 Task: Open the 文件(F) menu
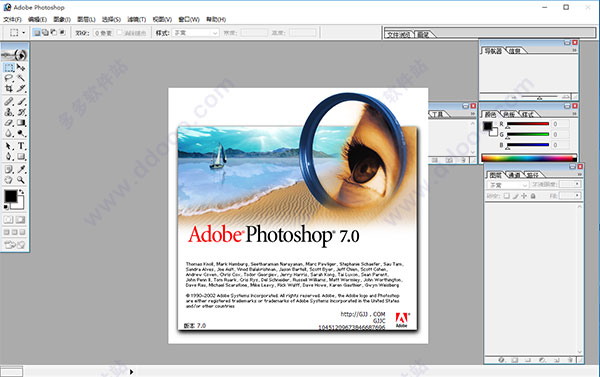(x=12, y=19)
